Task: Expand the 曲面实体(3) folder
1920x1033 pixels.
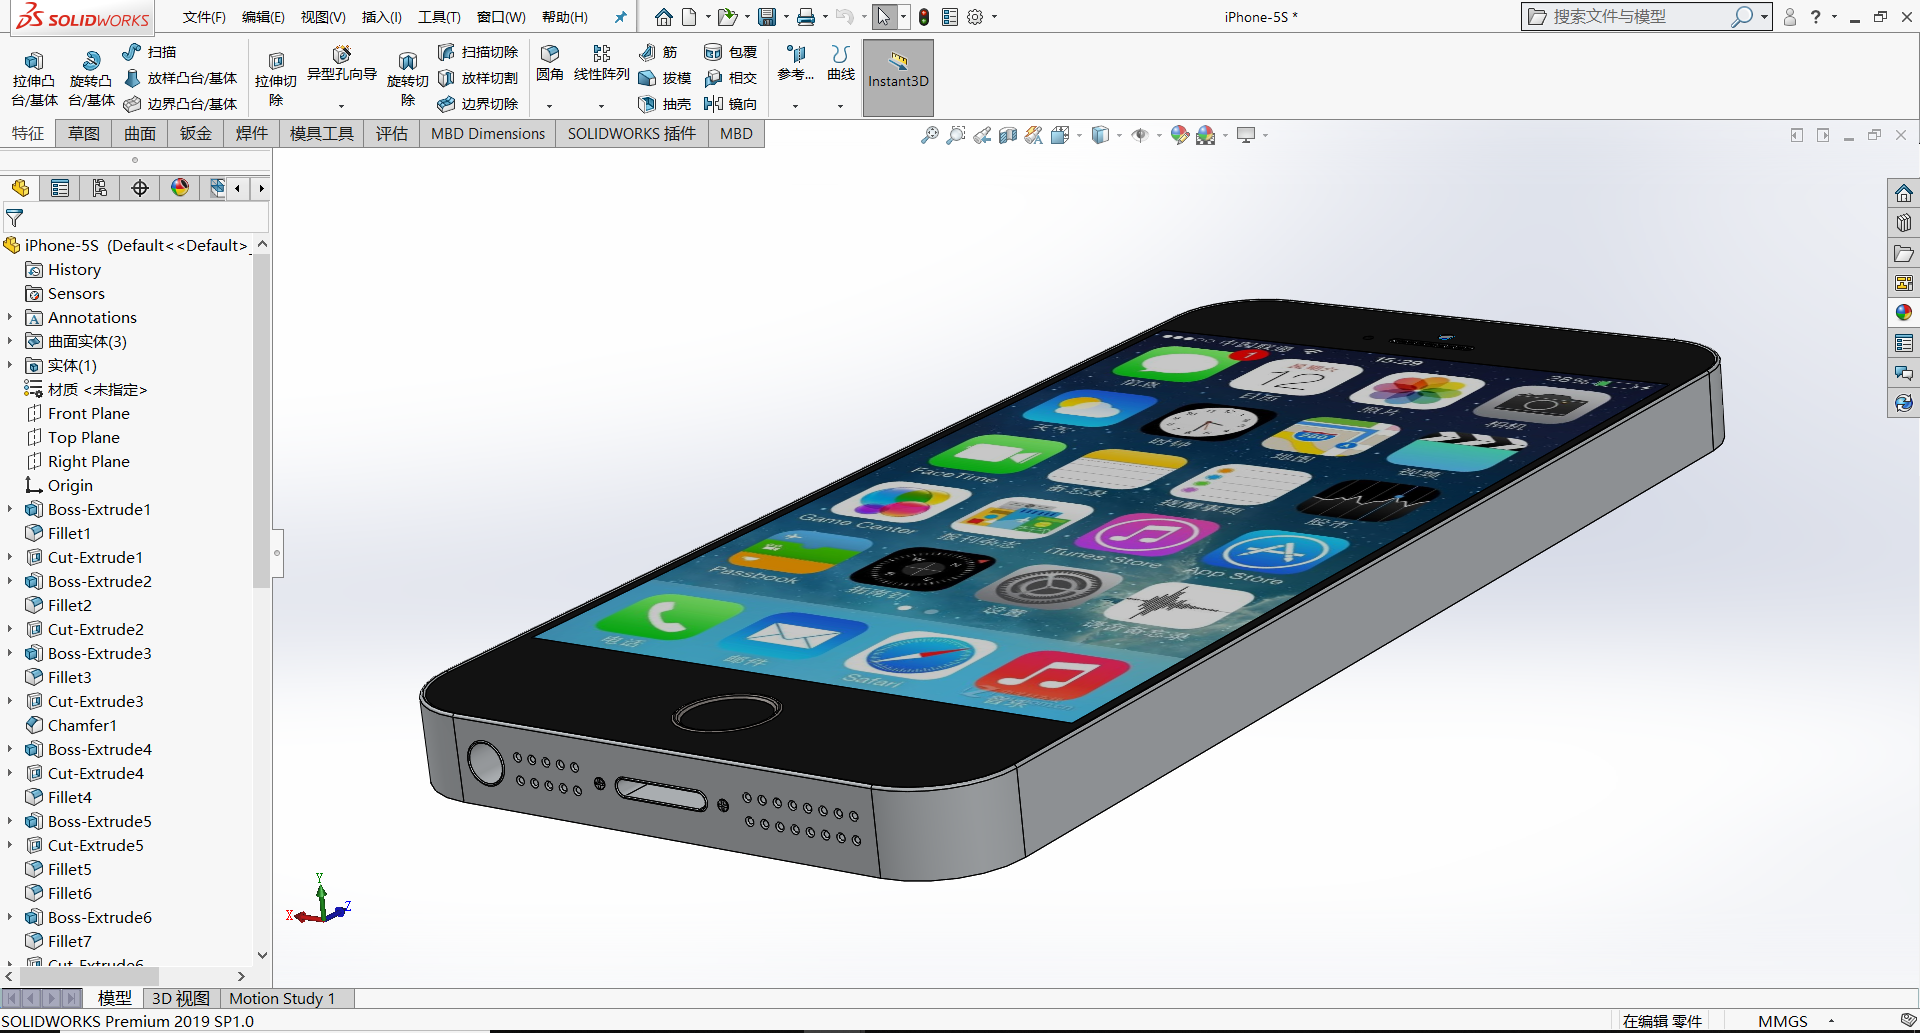Action: [10, 341]
